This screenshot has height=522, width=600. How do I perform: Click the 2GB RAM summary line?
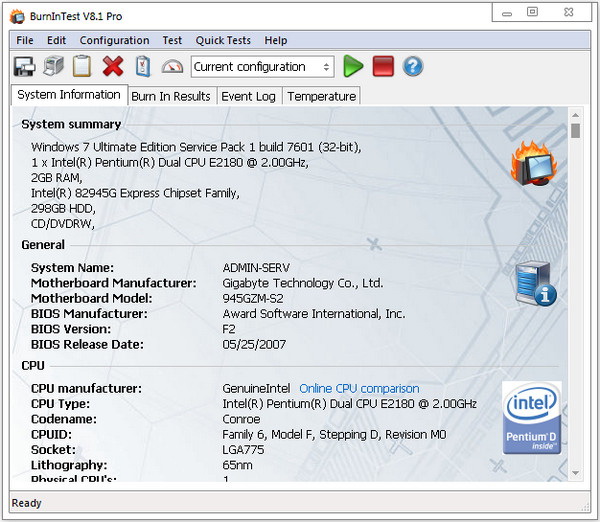(x=57, y=178)
